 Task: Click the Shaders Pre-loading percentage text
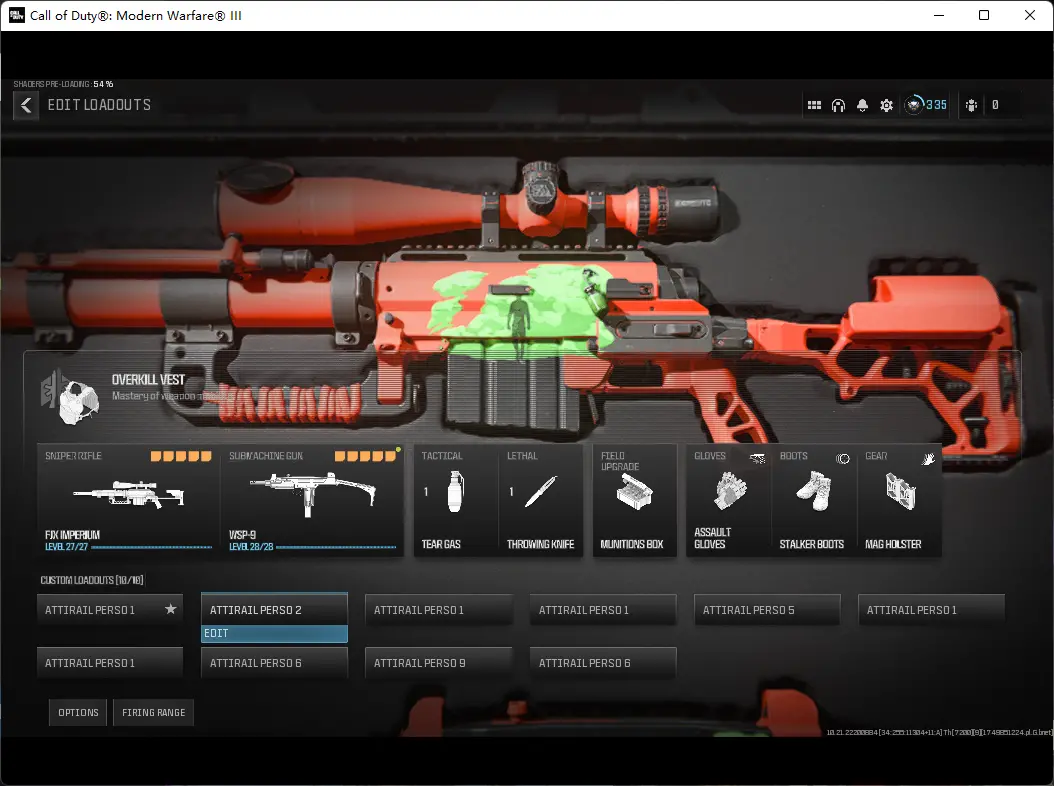pyautogui.click(x=63, y=84)
